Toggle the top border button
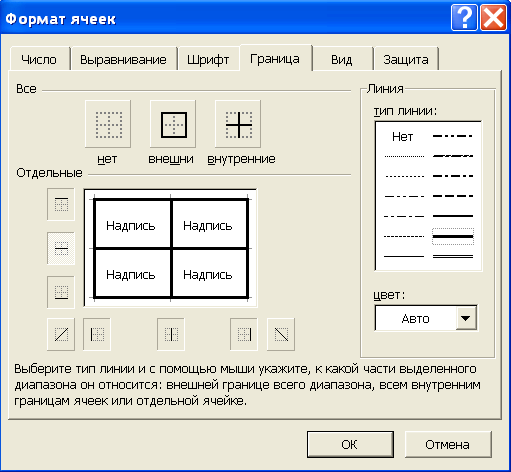Screen dimensions: 511x472 click(61, 204)
